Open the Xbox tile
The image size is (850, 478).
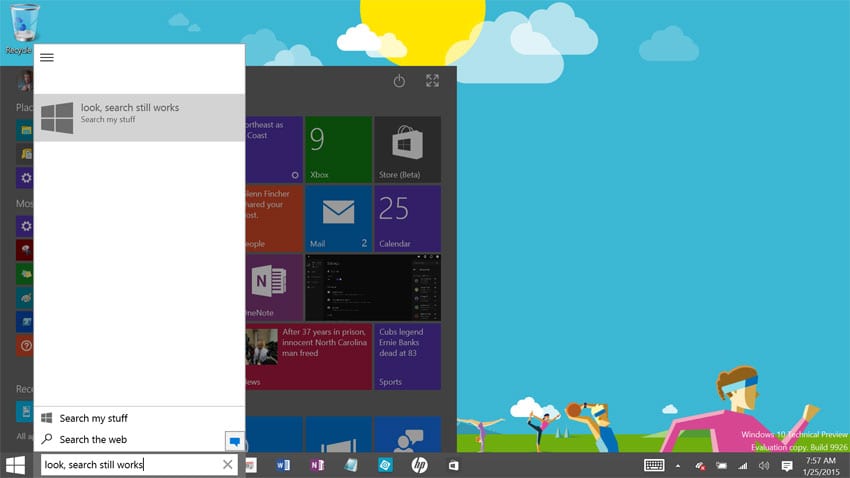[x=338, y=149]
